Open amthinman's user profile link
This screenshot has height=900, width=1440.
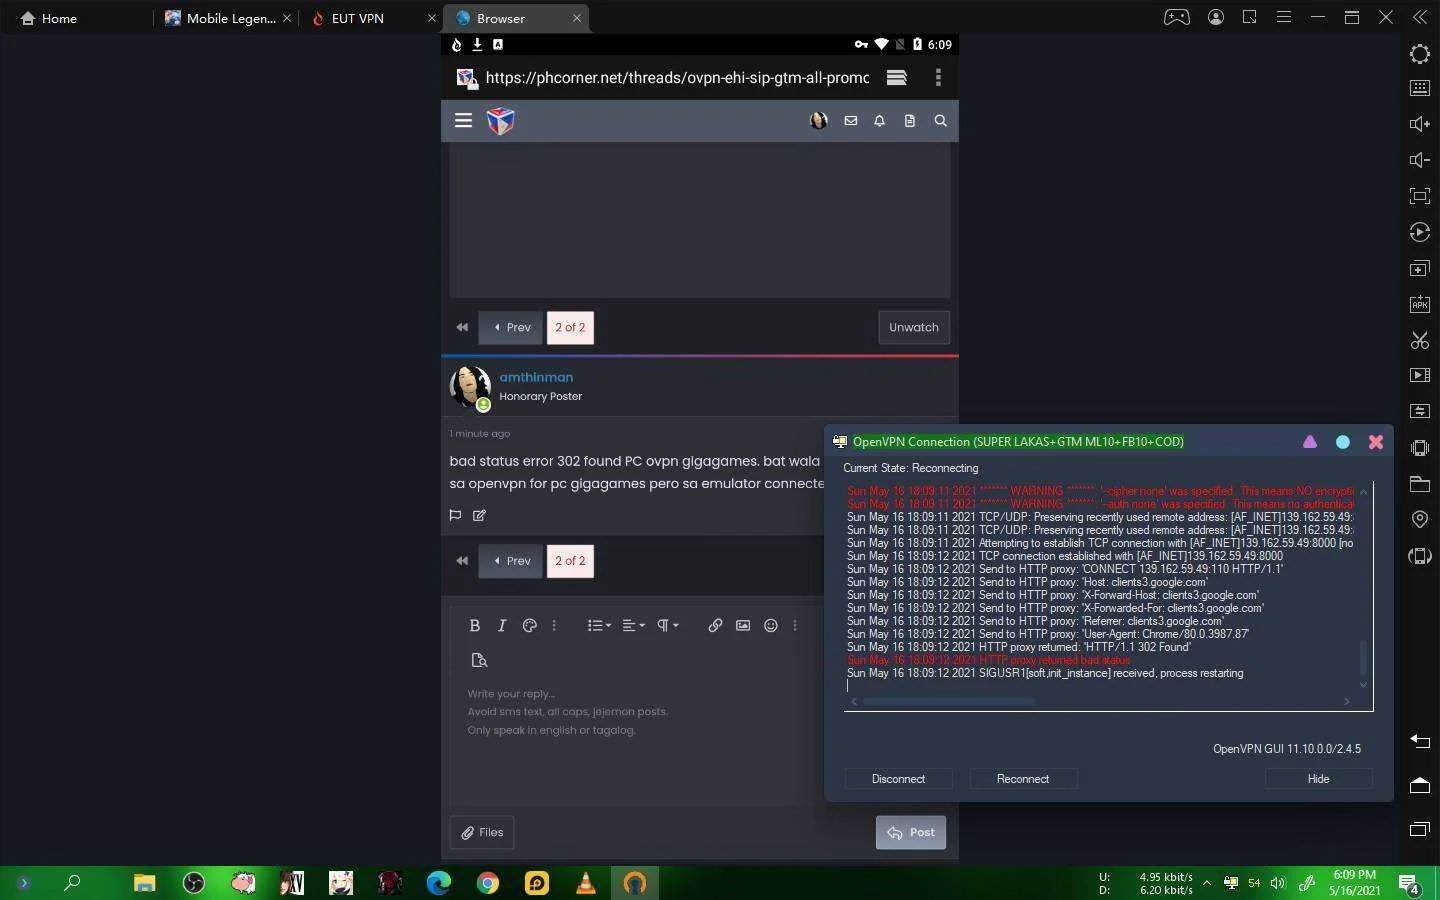point(536,377)
